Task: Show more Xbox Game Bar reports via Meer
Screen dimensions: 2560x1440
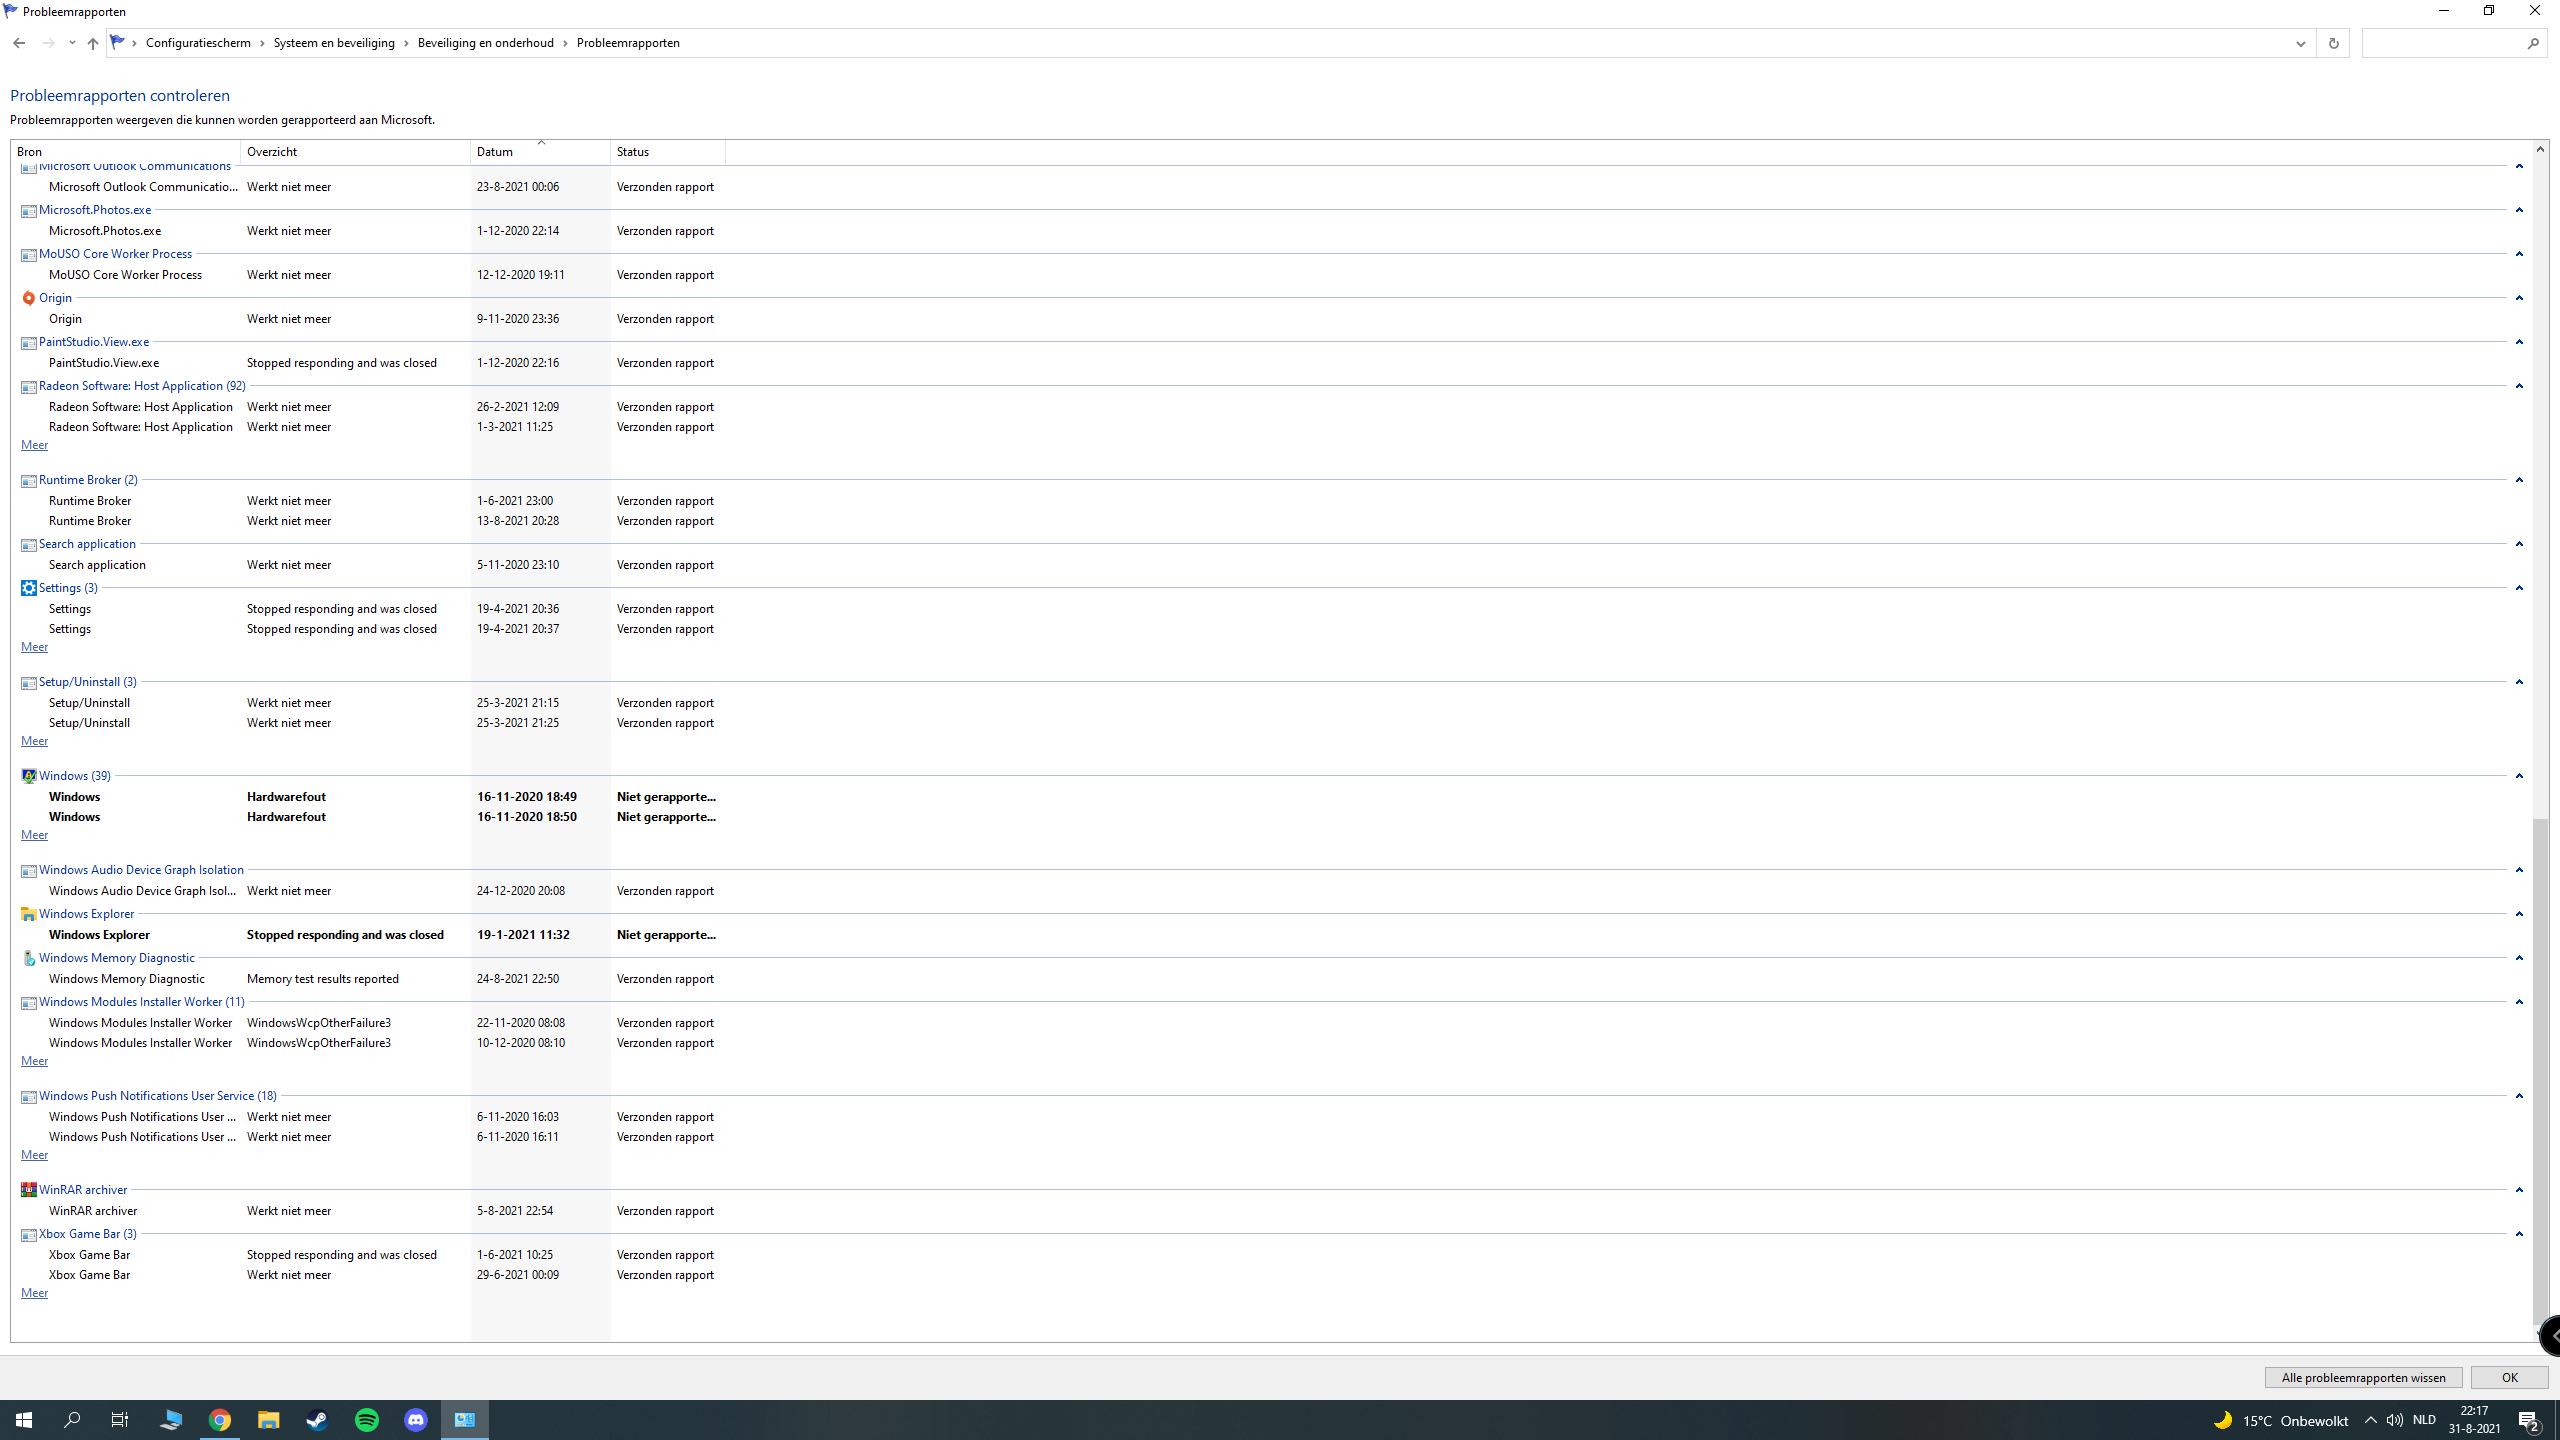Action: click(x=34, y=1293)
